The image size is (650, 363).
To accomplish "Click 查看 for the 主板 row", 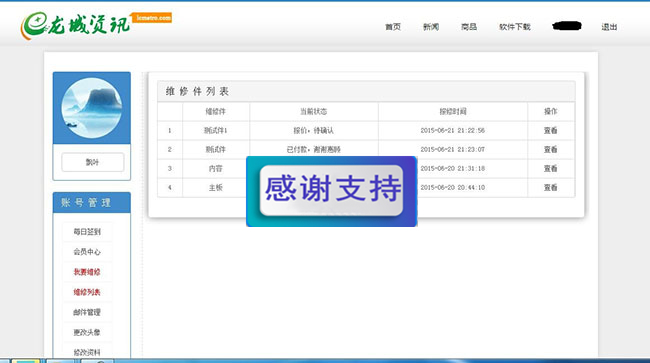I will (551, 188).
